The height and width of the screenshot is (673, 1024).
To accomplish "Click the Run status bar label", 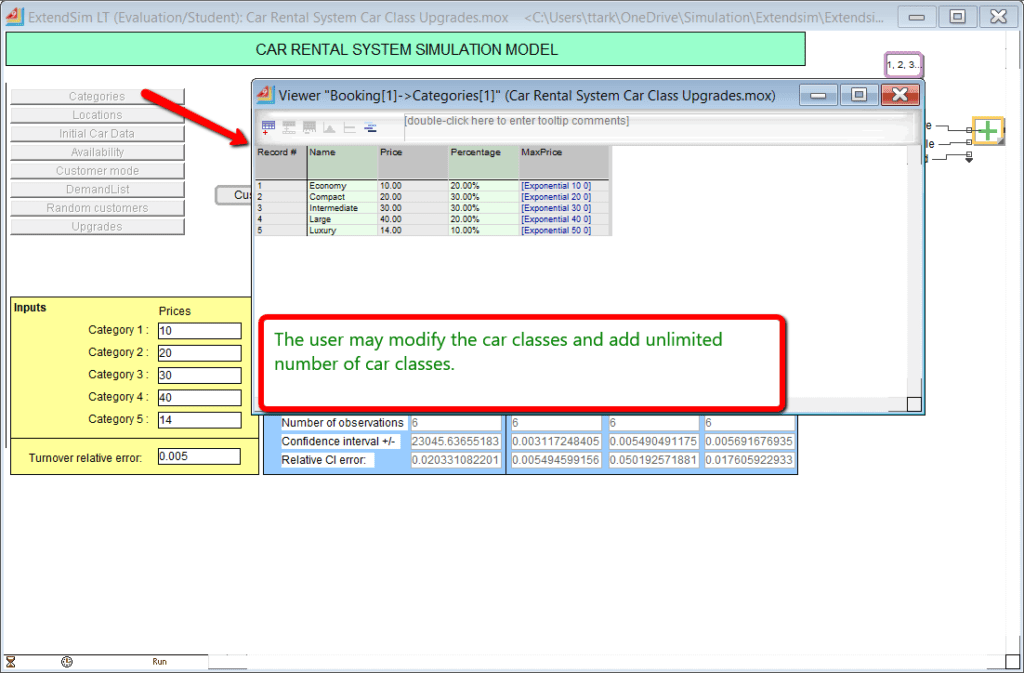I will pos(159,661).
